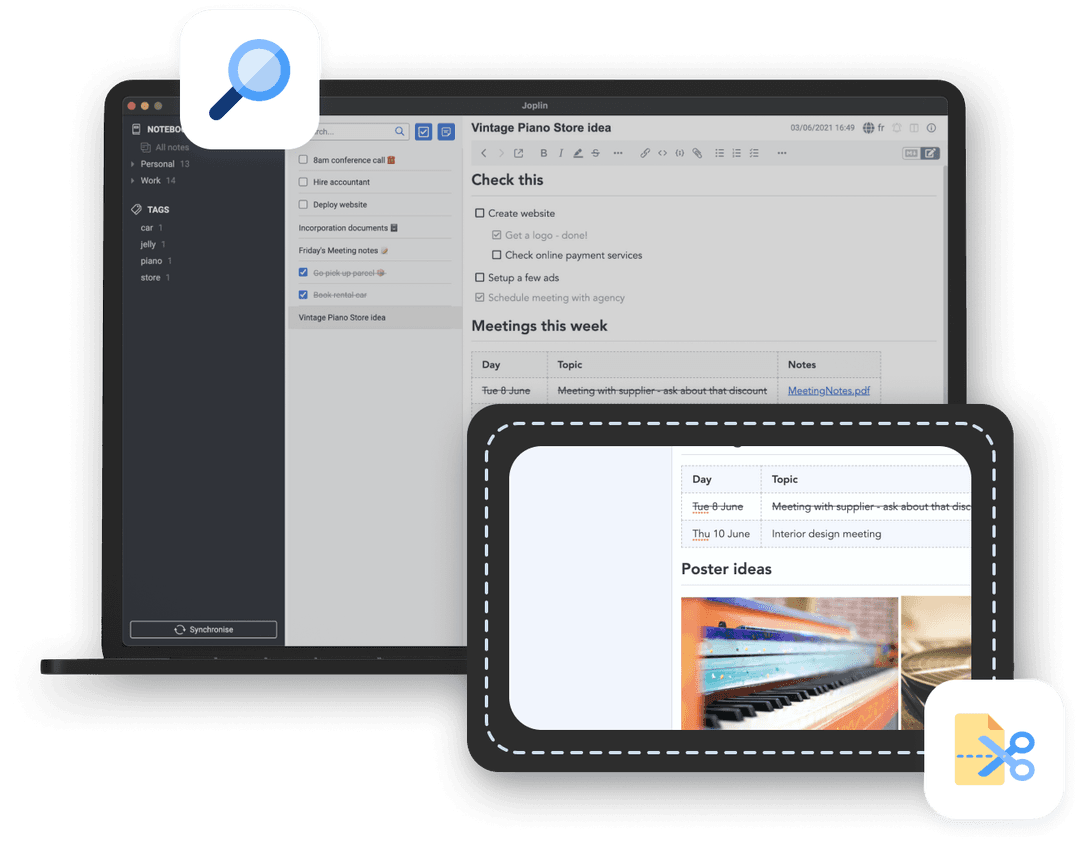
Task: Check the 8am conference call to-do
Action: [x=303, y=159]
